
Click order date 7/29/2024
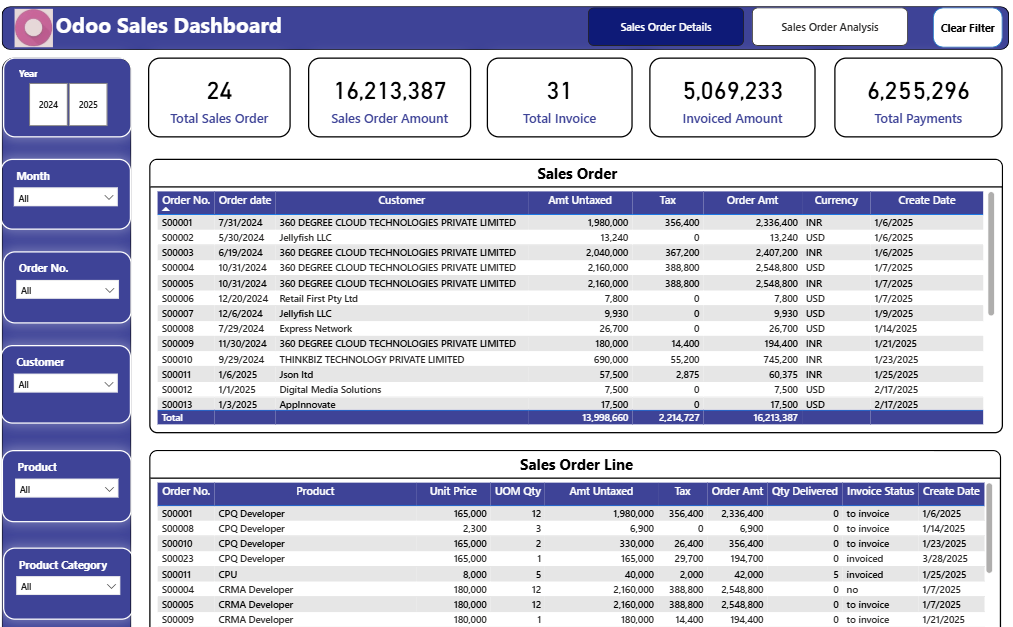pos(241,329)
